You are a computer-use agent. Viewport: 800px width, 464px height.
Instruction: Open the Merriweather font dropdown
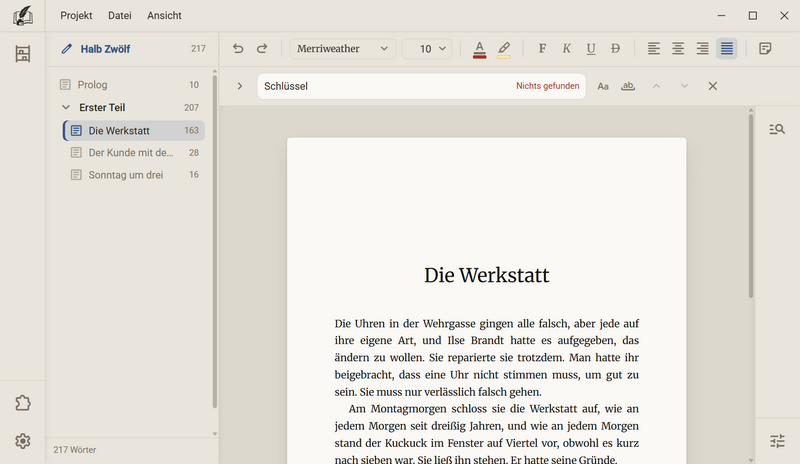(342, 48)
